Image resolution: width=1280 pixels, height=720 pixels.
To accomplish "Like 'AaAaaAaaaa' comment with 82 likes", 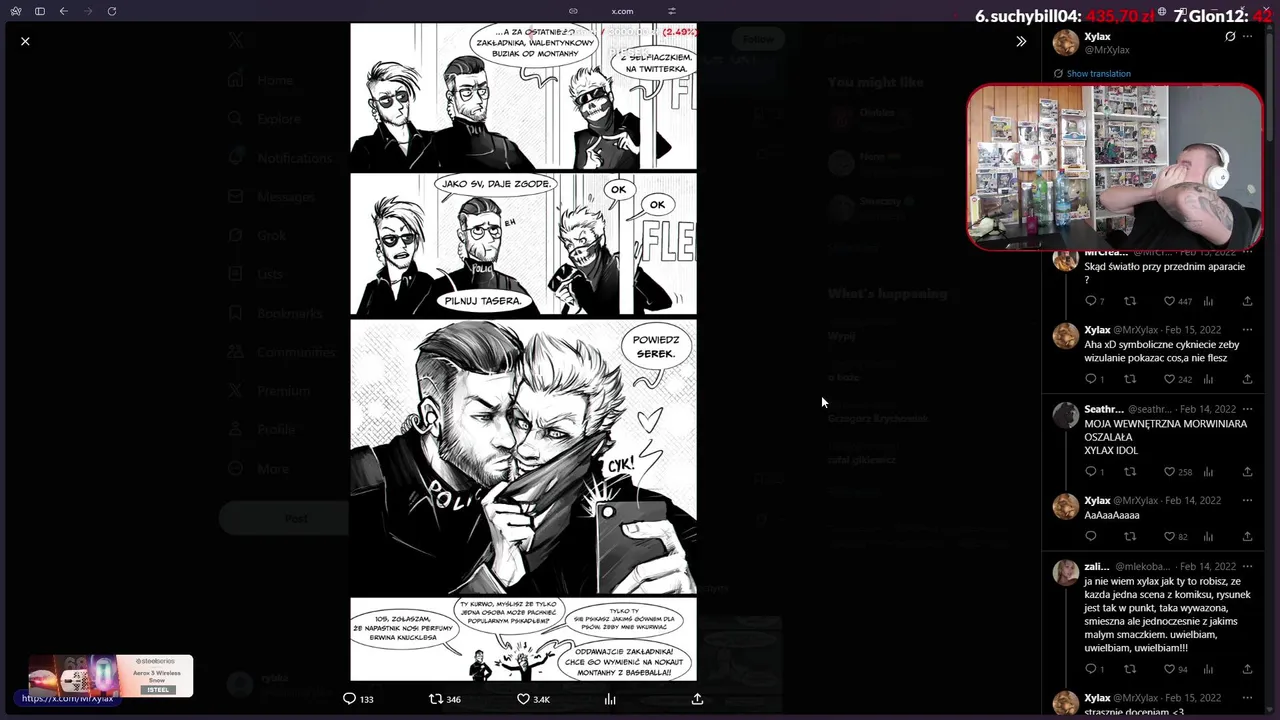I will coord(1175,536).
